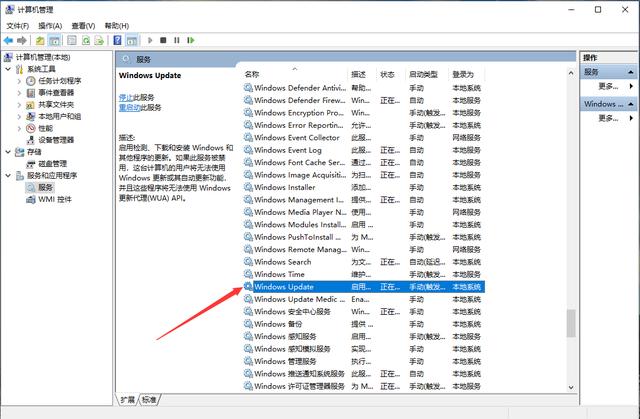Switch to the 标准 tab

click(149, 400)
